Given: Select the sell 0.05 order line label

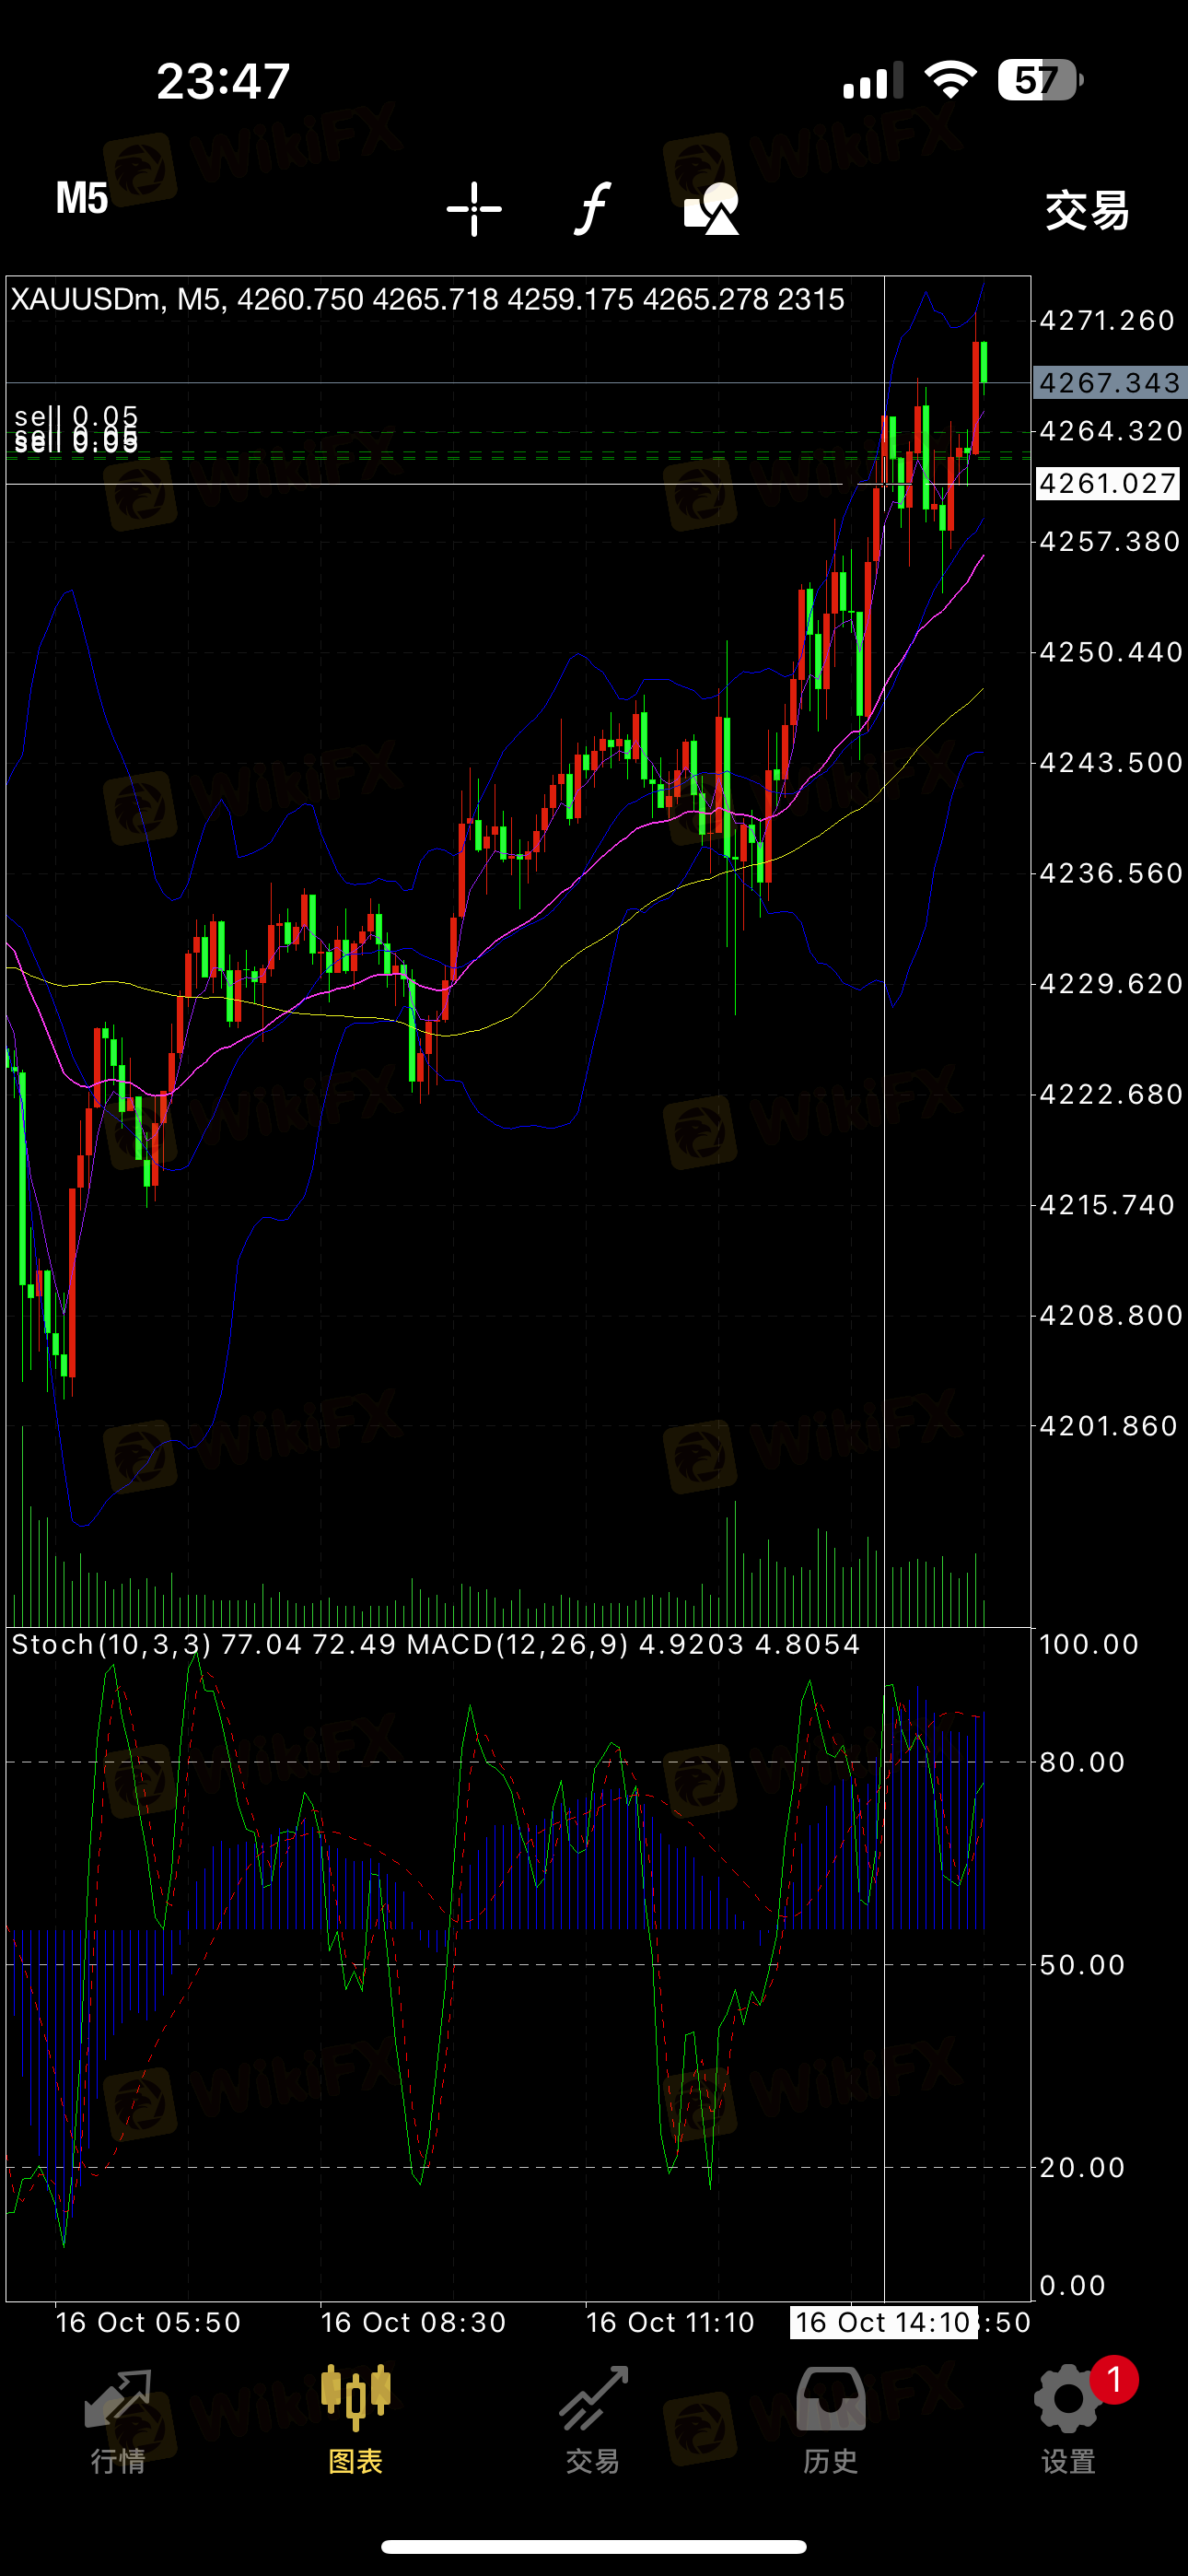Looking at the screenshot, I should [x=76, y=417].
